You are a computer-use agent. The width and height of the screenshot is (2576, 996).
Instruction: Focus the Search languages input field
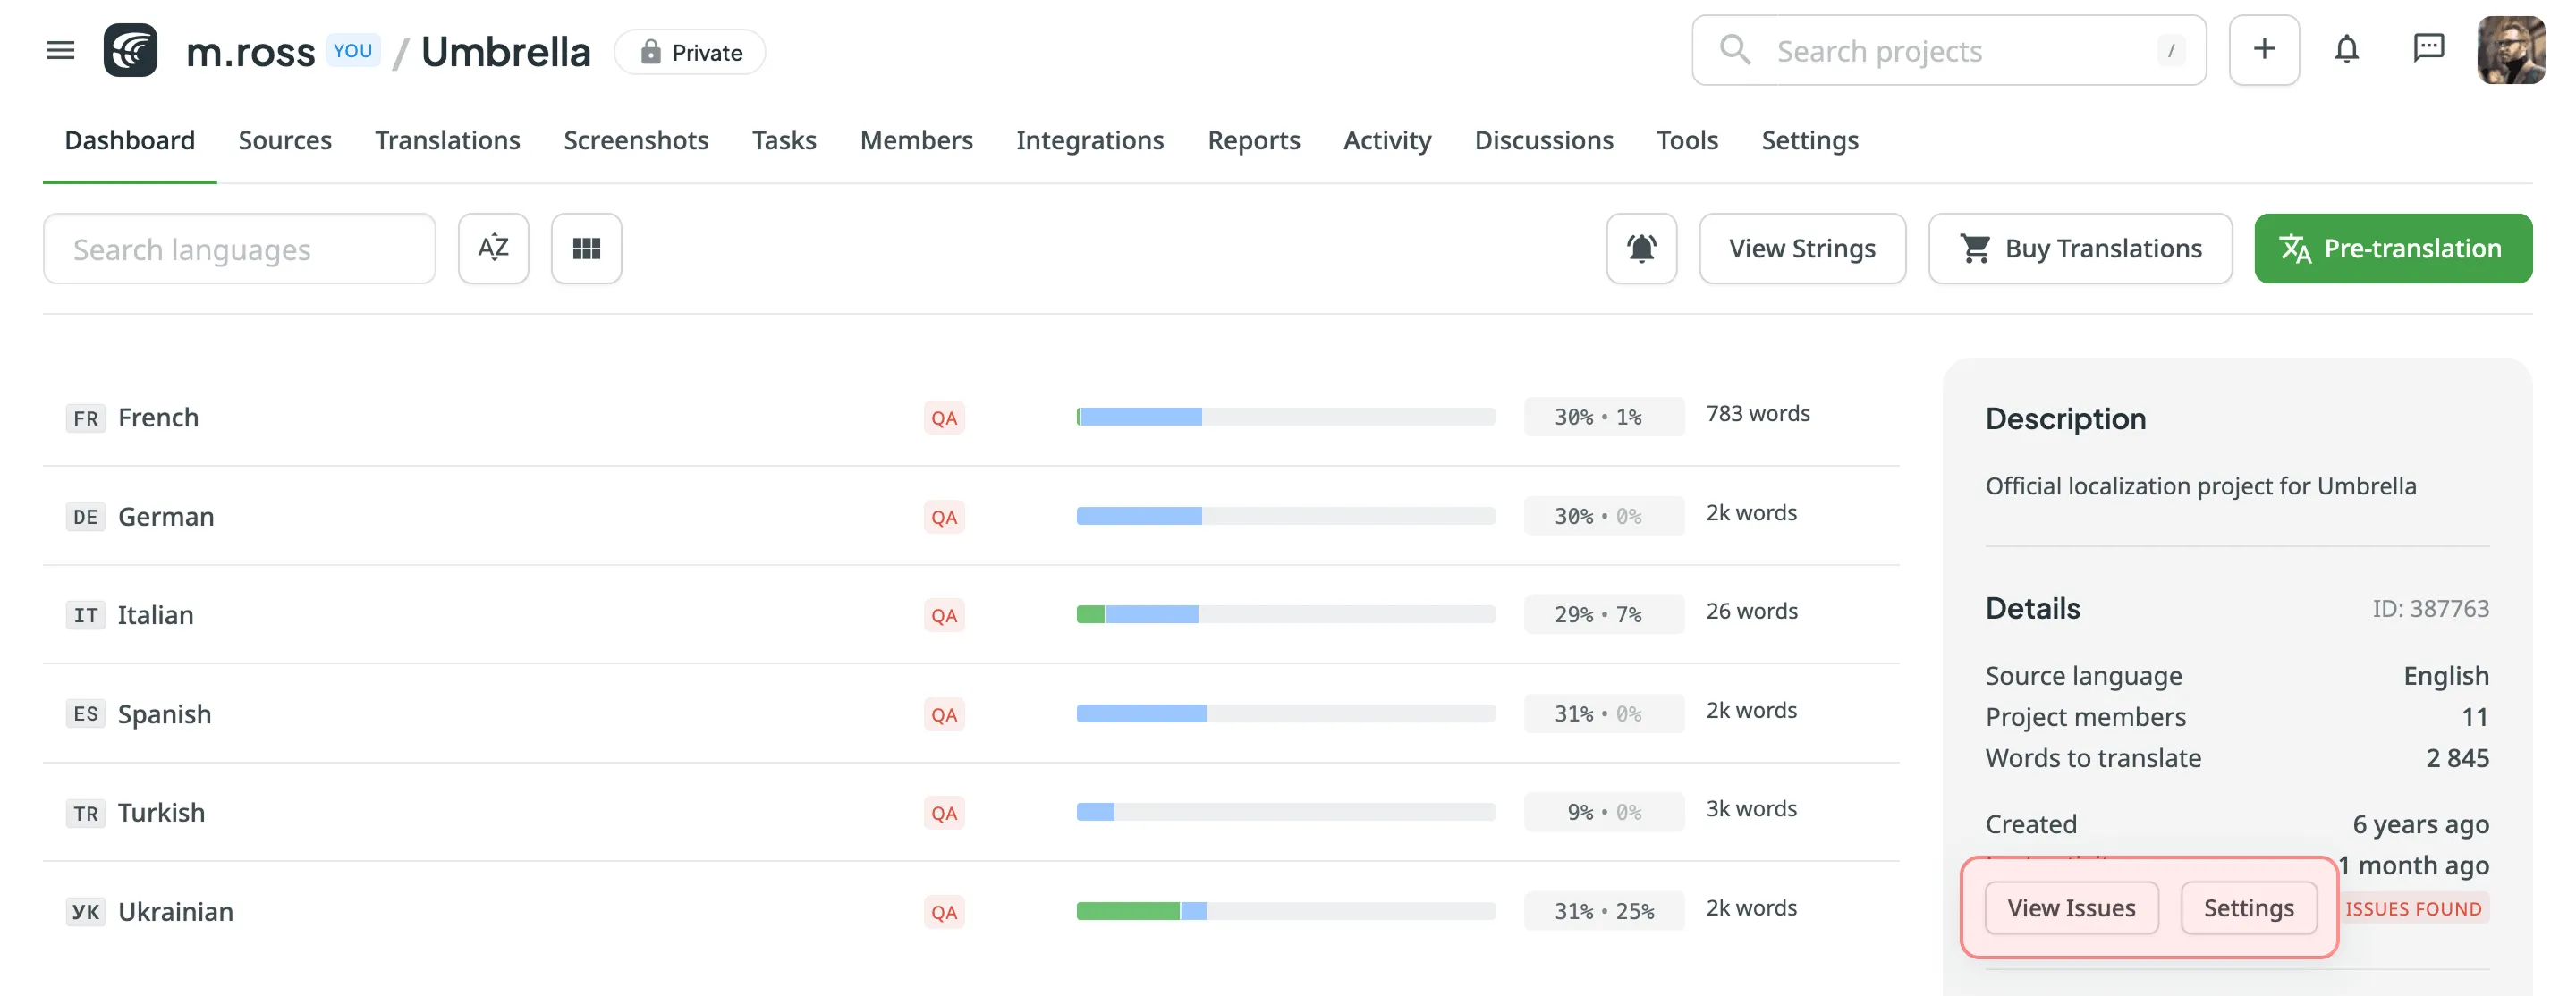[239, 249]
